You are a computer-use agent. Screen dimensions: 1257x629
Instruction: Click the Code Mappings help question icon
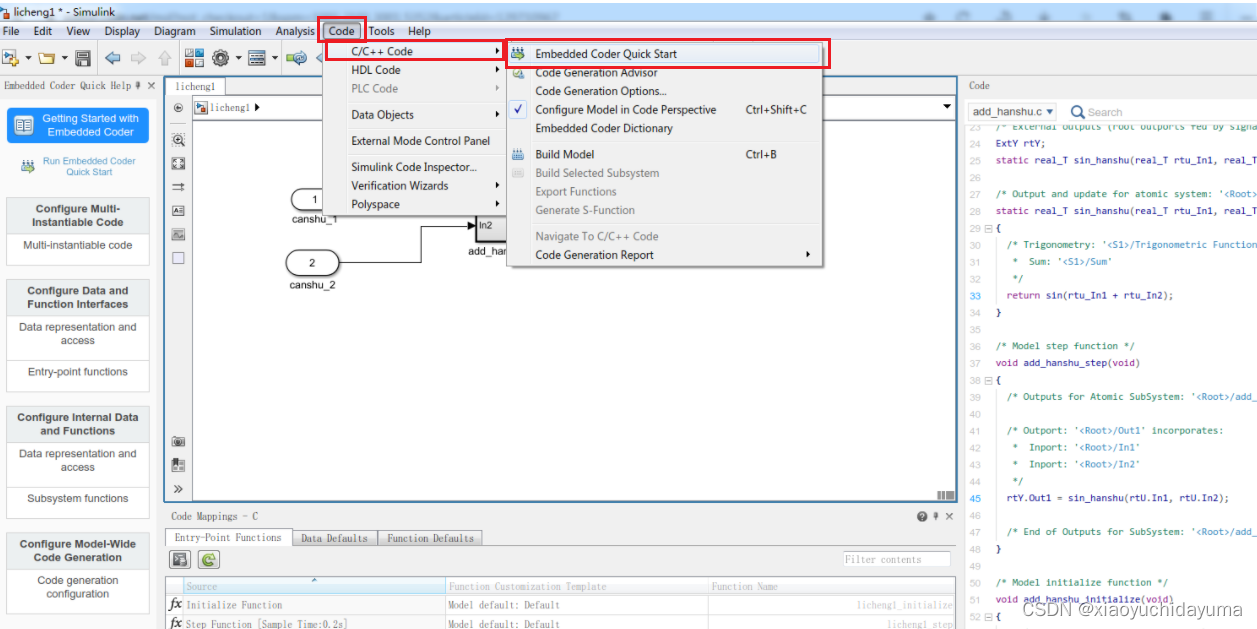[x=922, y=517]
